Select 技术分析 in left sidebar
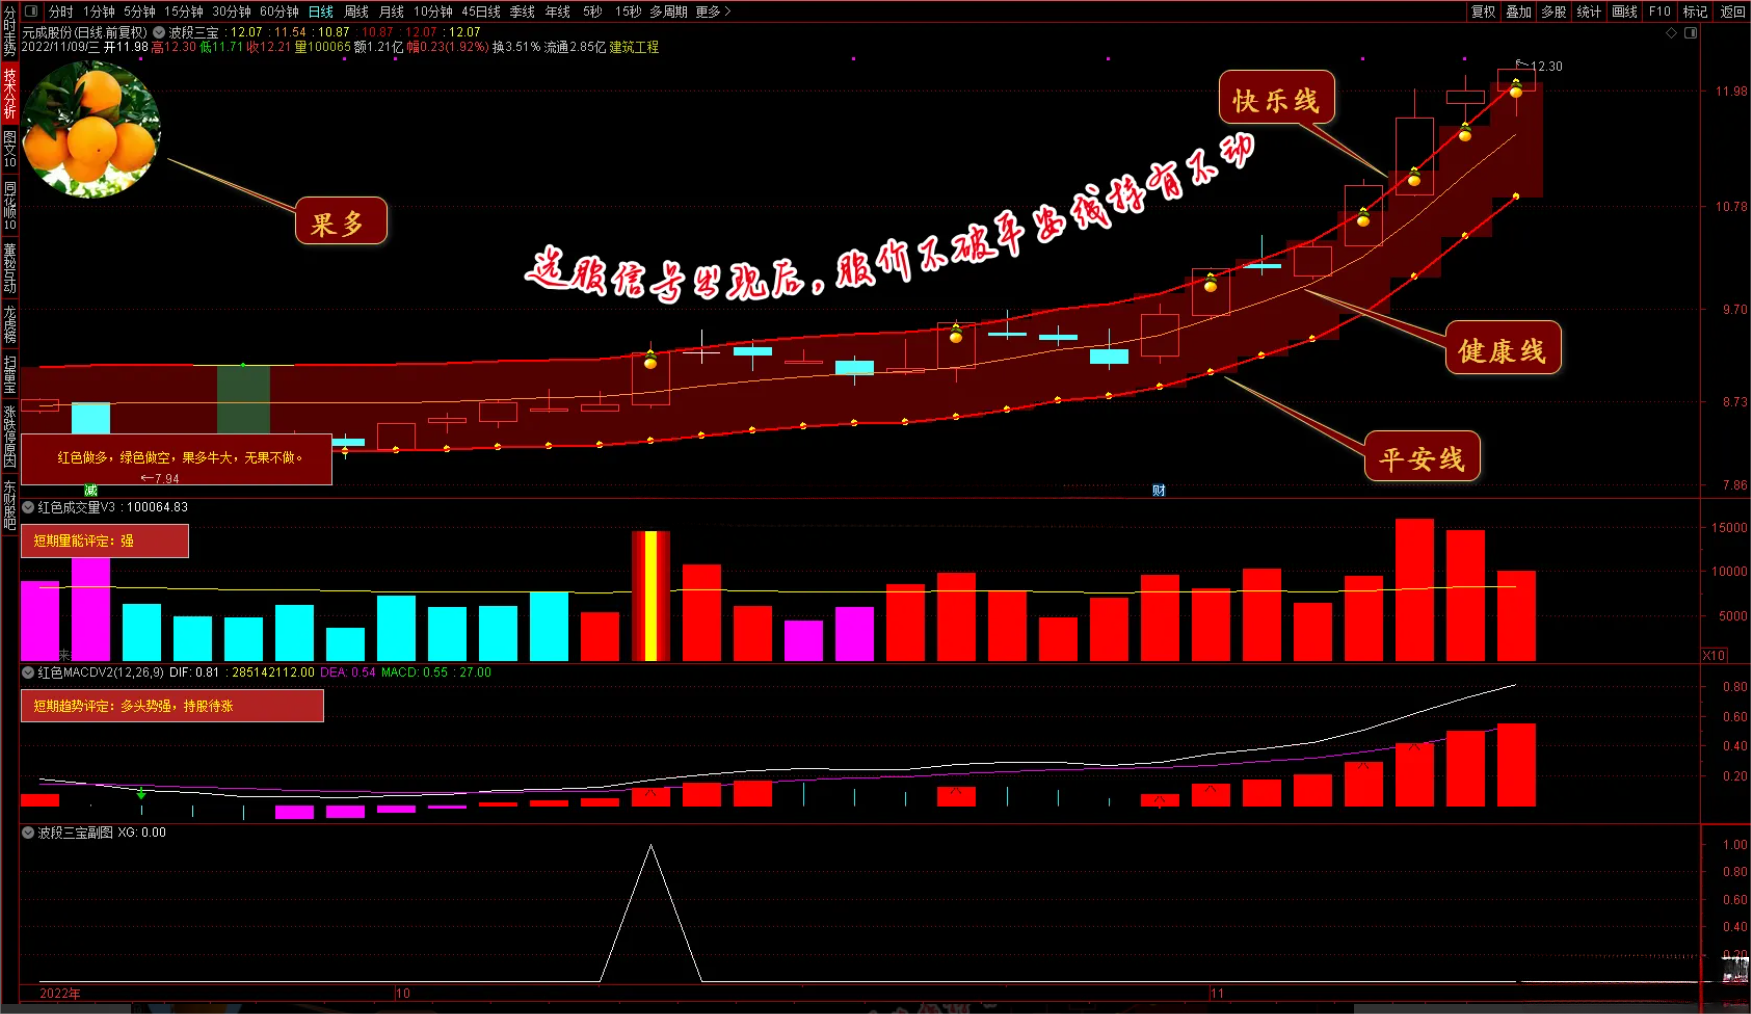The image size is (1751, 1014). 9,93
